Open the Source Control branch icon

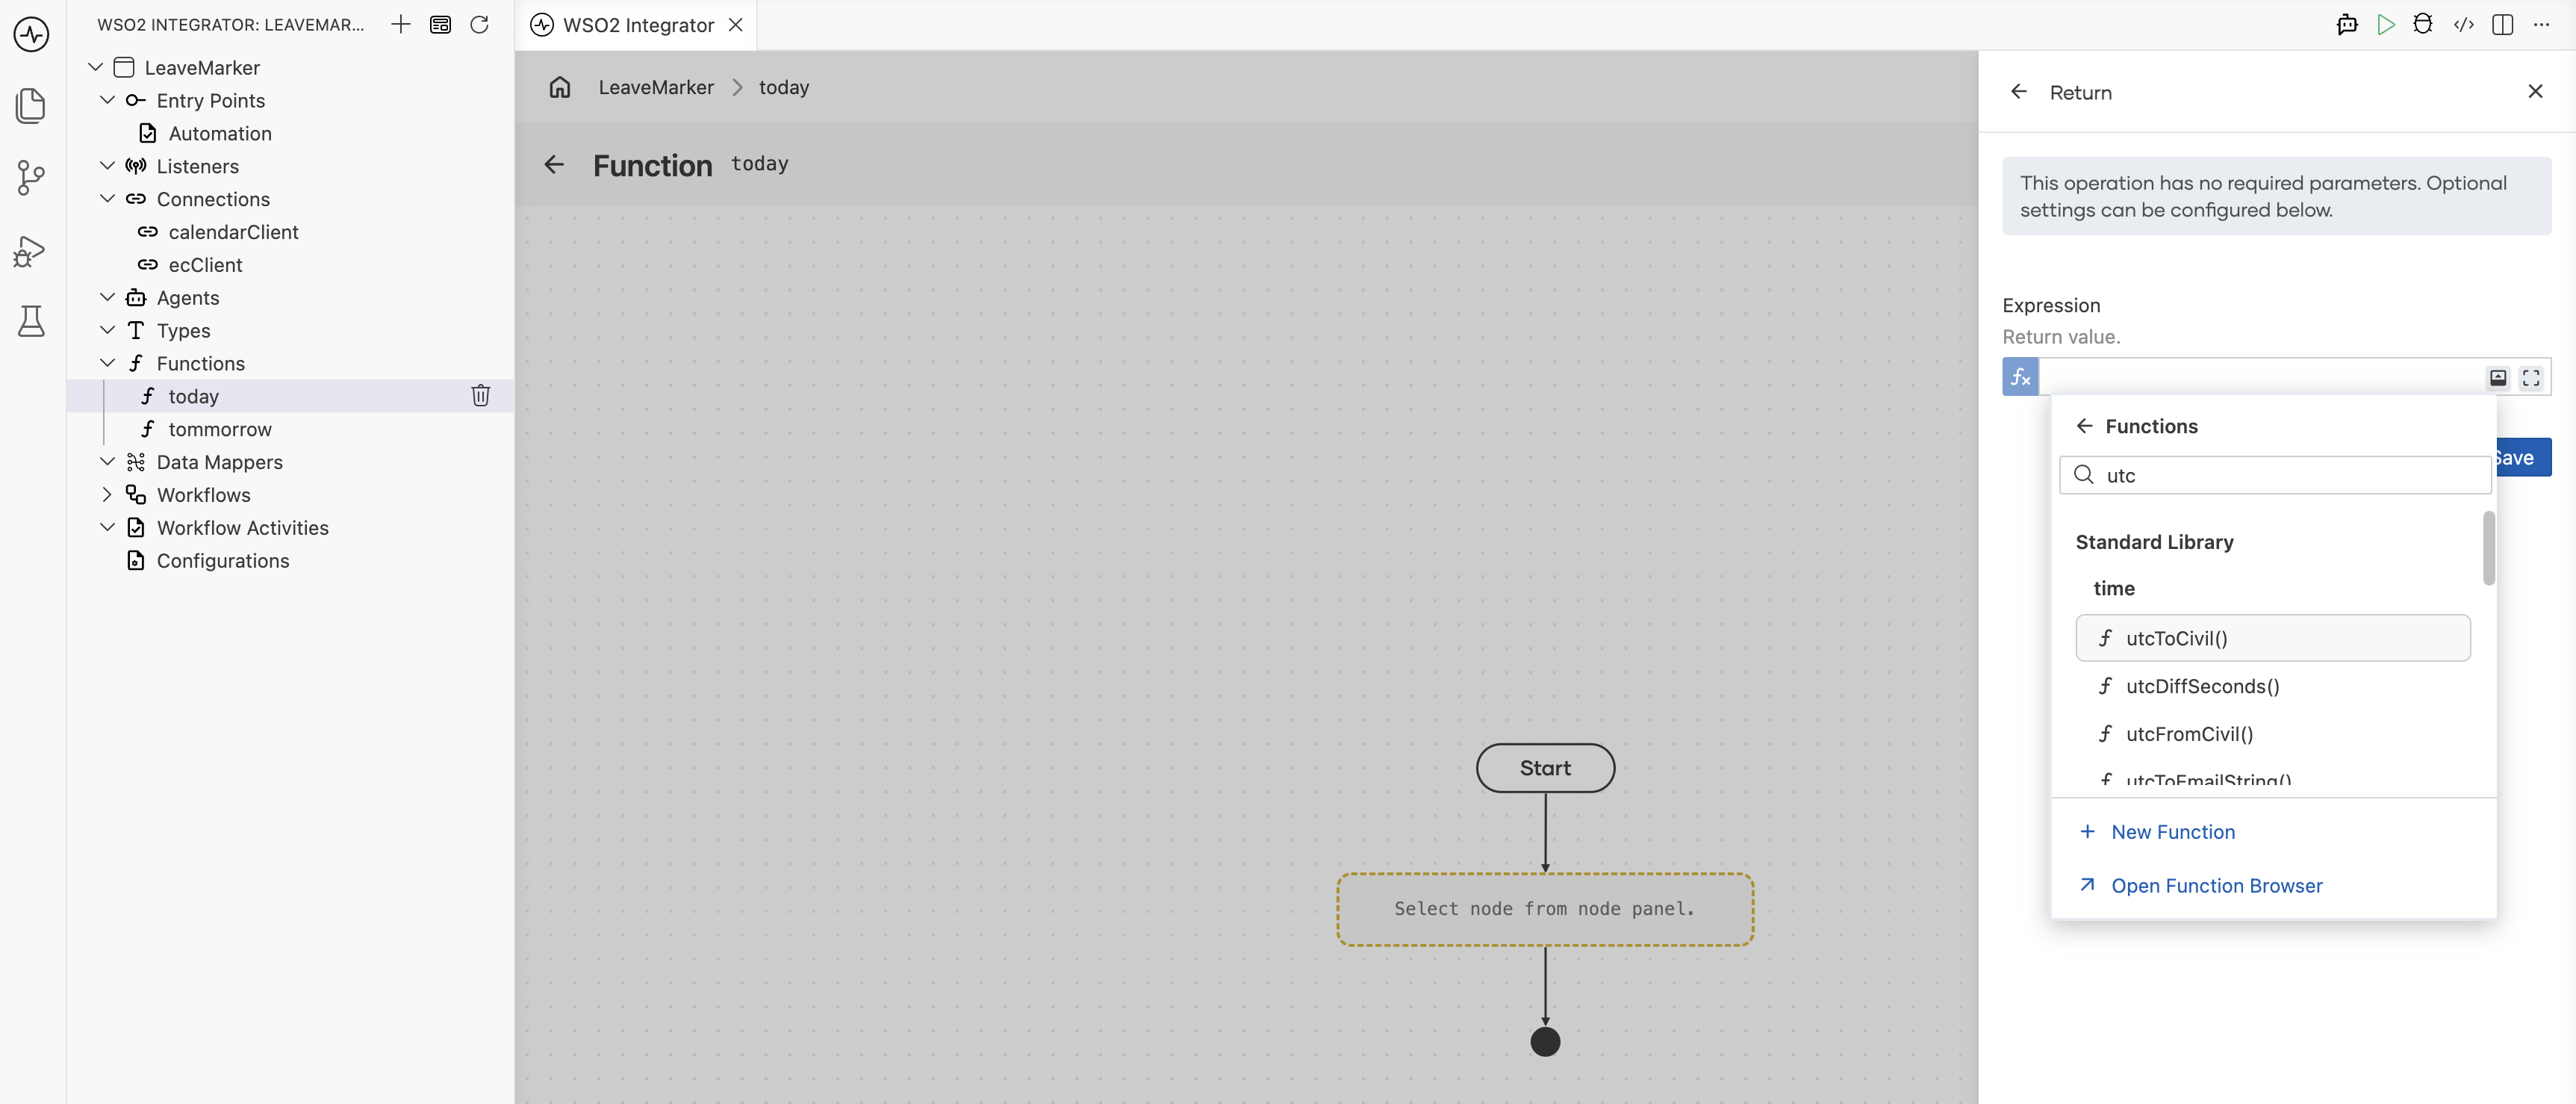point(31,178)
